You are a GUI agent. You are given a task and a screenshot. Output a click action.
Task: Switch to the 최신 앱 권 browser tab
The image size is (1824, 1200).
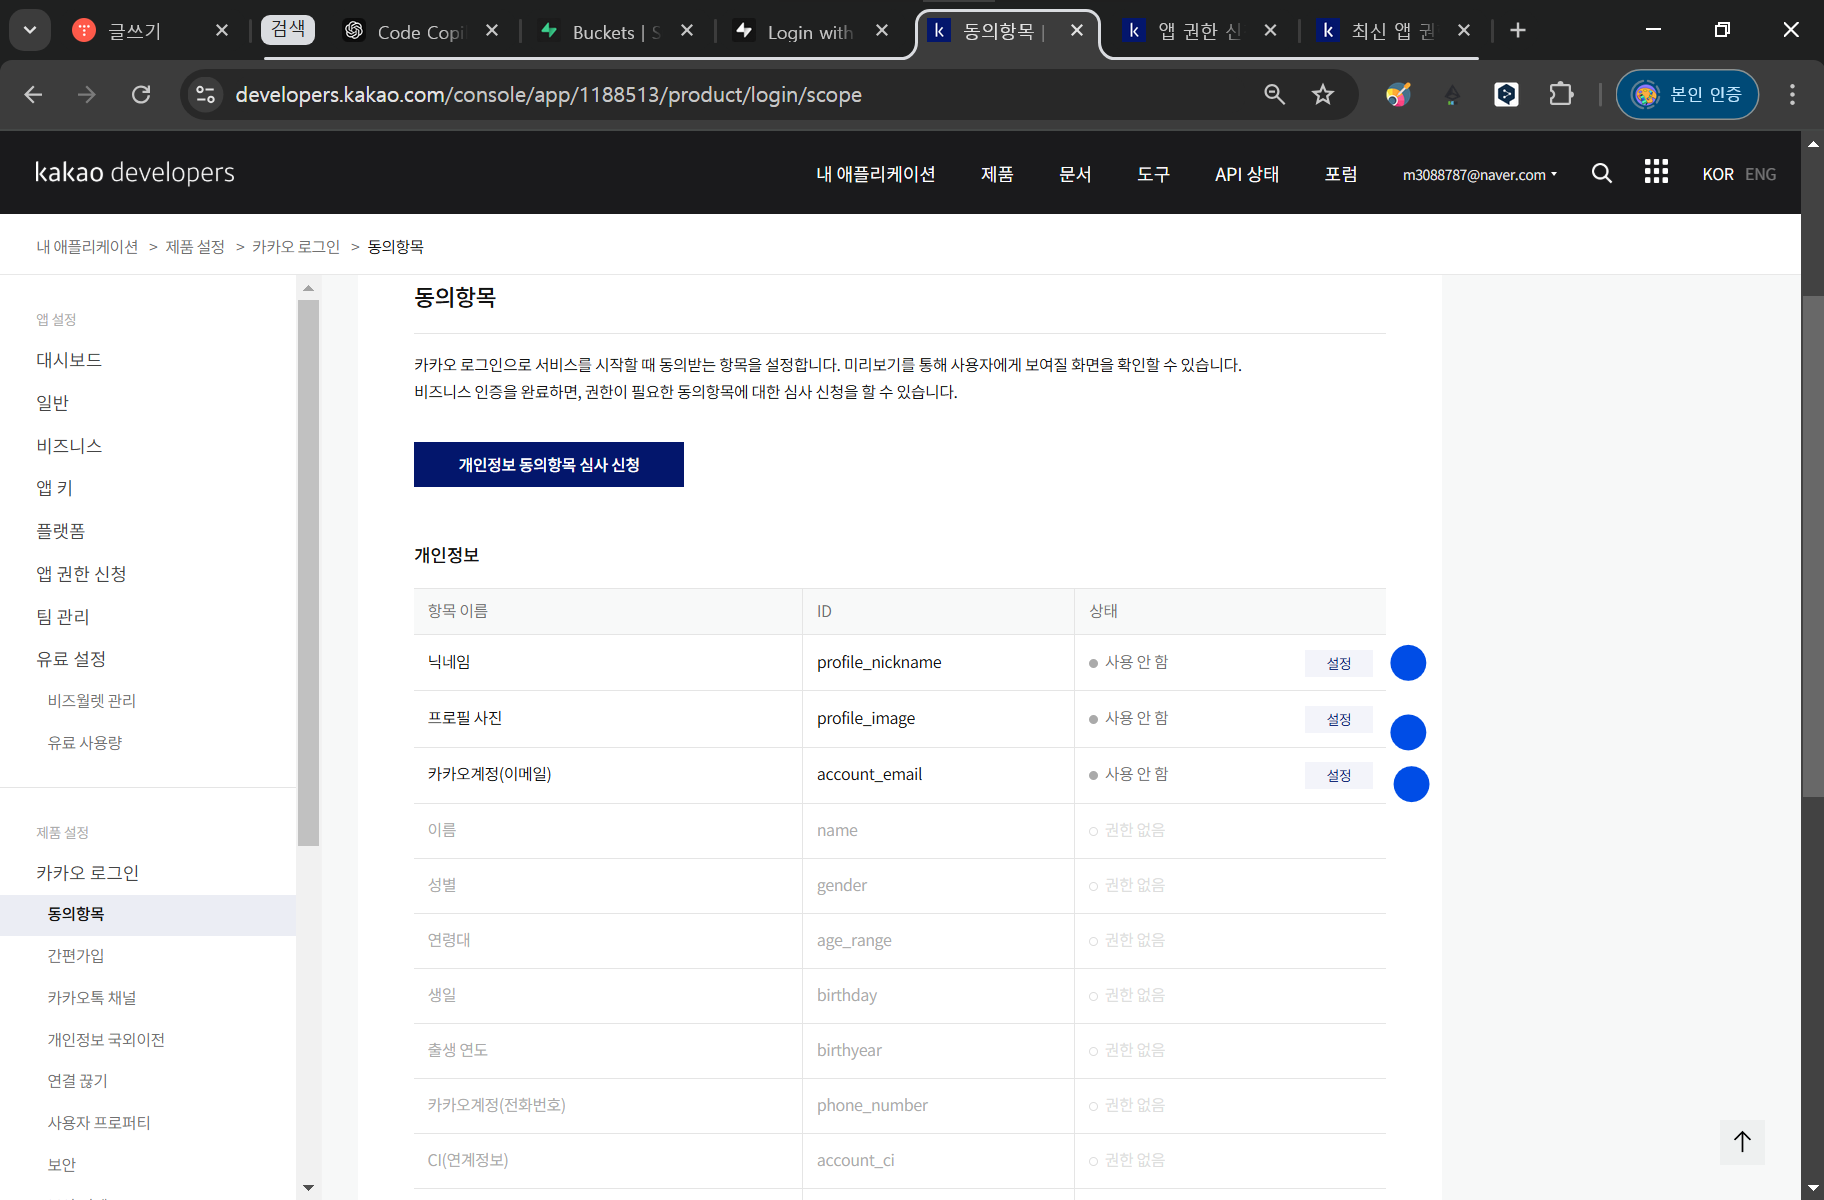point(1392,31)
